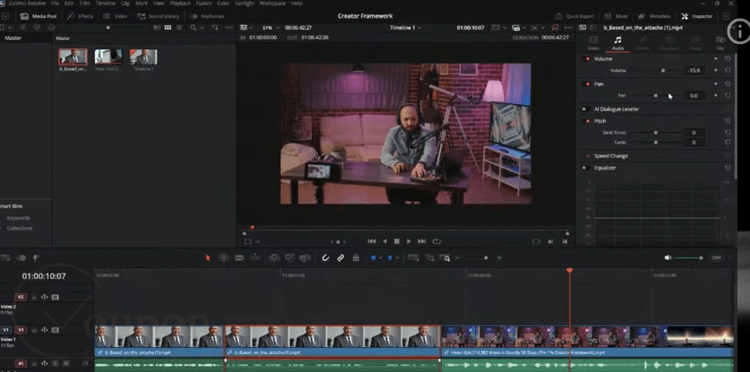Open the Effects panel
This screenshot has width=750, height=372.
click(x=80, y=16)
